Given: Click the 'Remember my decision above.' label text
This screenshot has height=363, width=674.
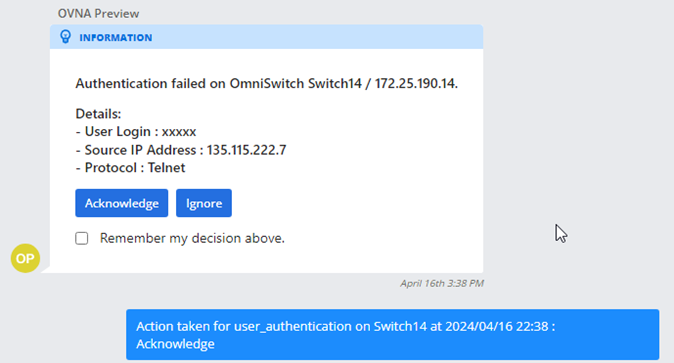Looking at the screenshot, I should pyautogui.click(x=192, y=238).
